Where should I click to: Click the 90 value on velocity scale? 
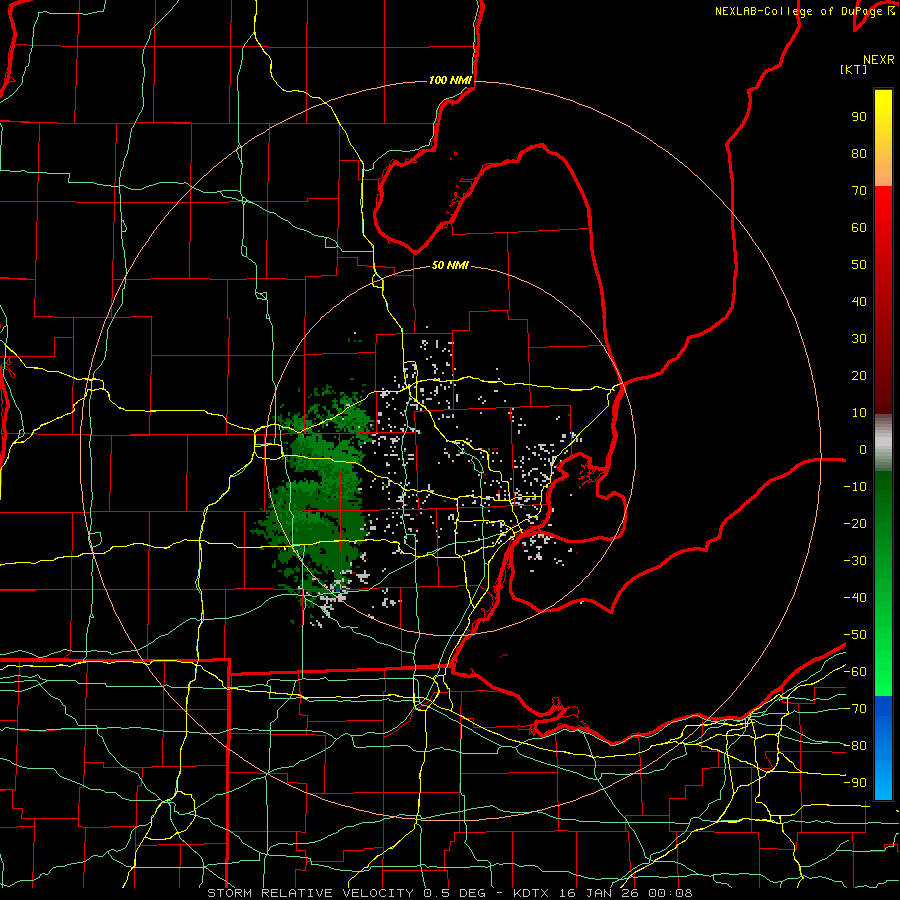[x=859, y=117]
